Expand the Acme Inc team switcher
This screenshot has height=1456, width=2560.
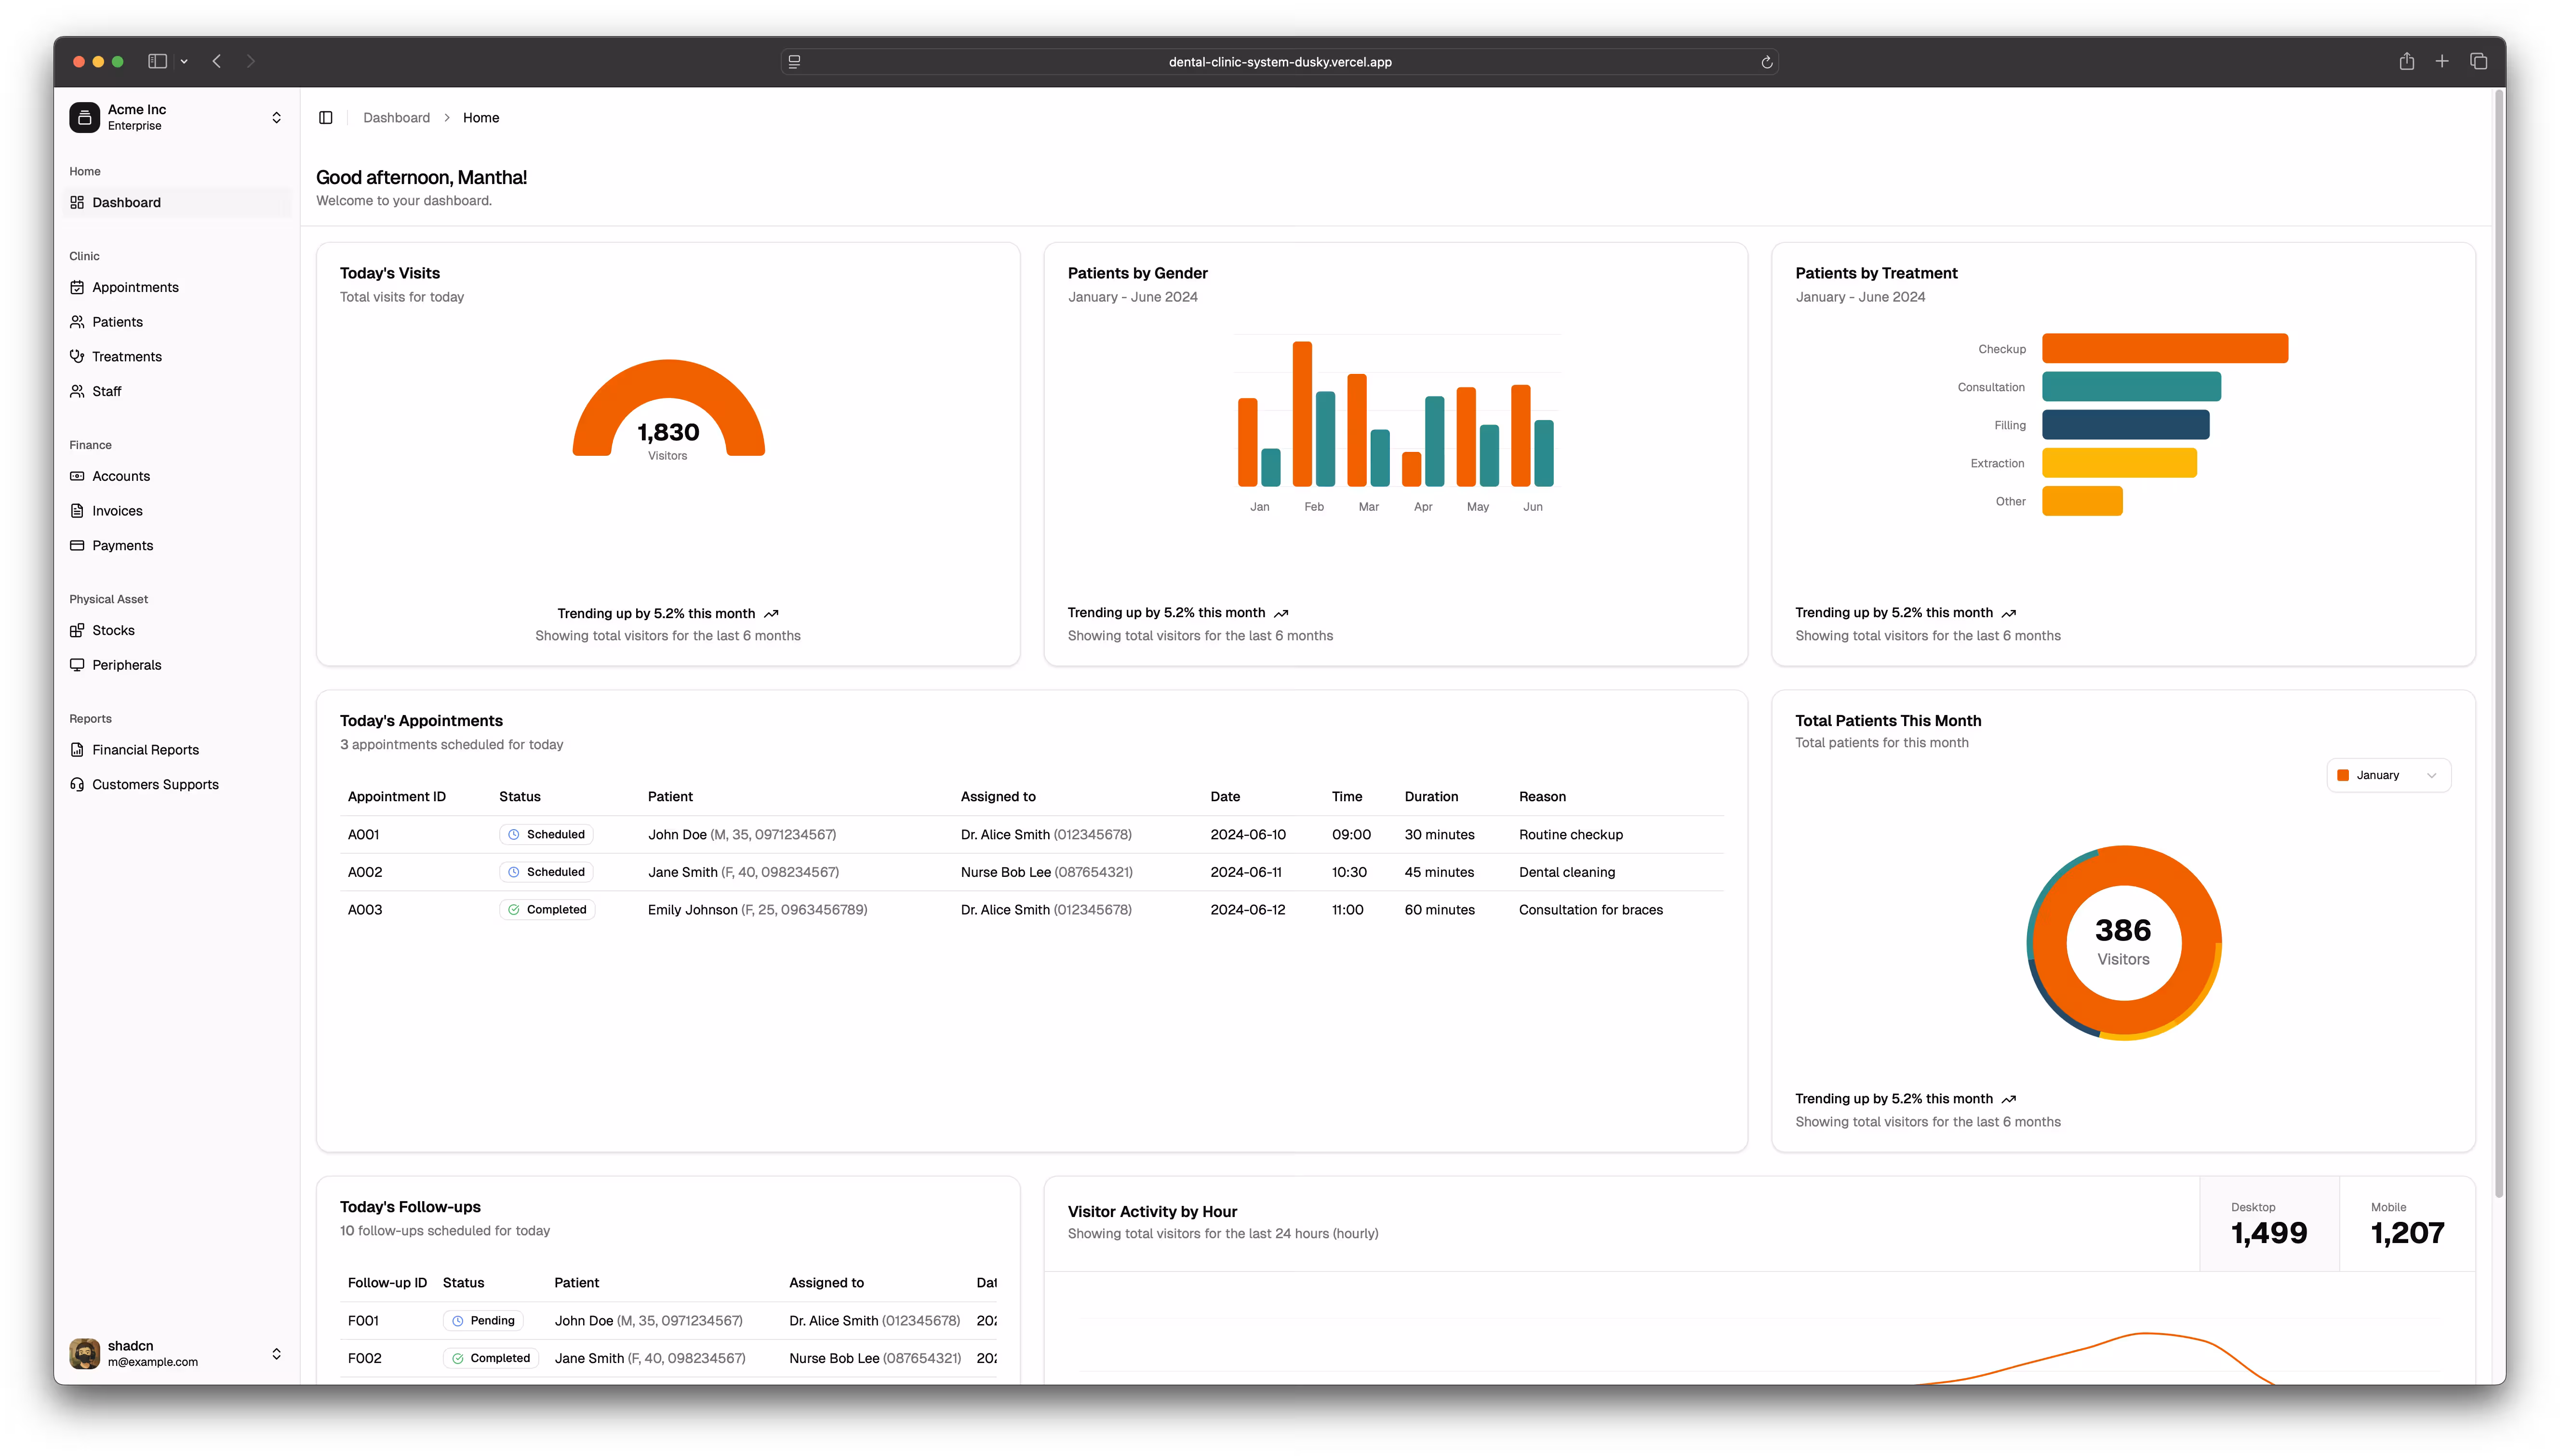(276, 118)
